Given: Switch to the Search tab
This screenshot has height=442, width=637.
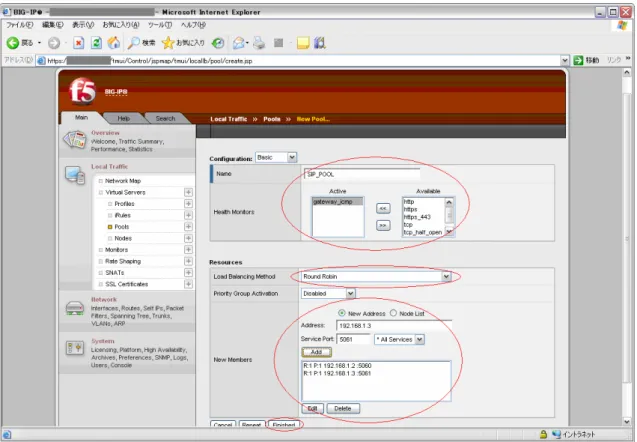Looking at the screenshot, I should pyautogui.click(x=165, y=118).
